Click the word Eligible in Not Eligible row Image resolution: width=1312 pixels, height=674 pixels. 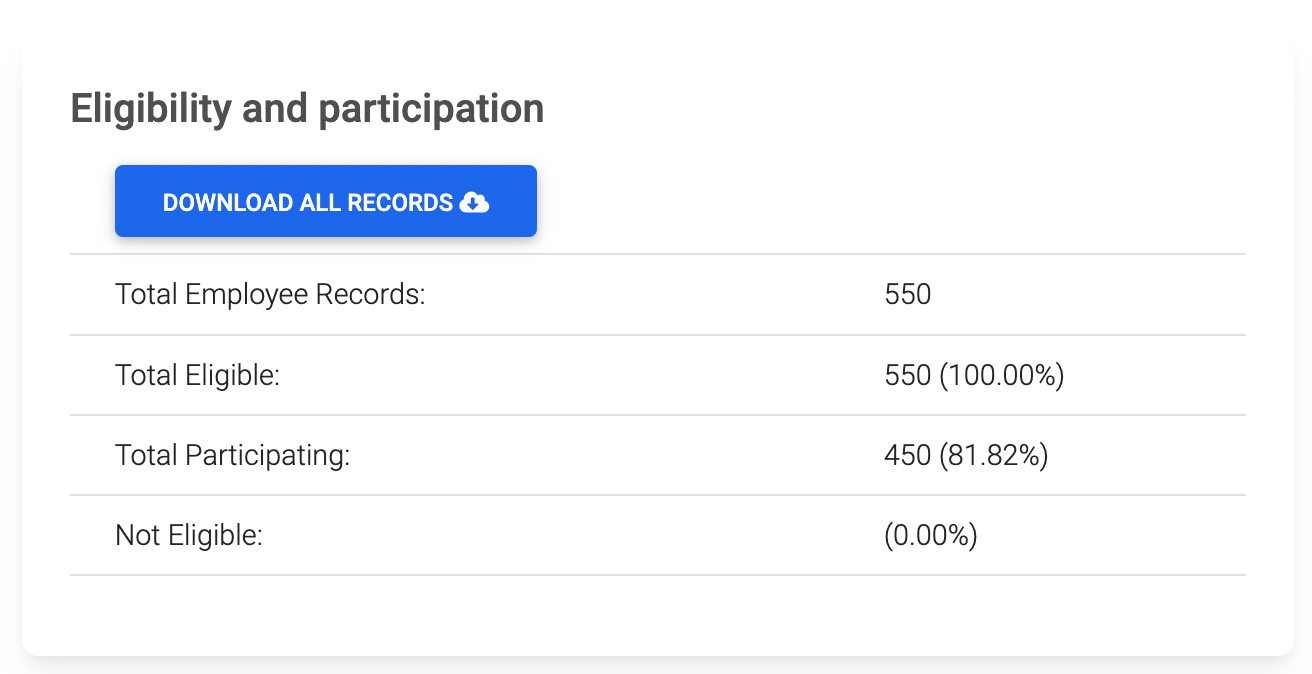tap(213, 536)
